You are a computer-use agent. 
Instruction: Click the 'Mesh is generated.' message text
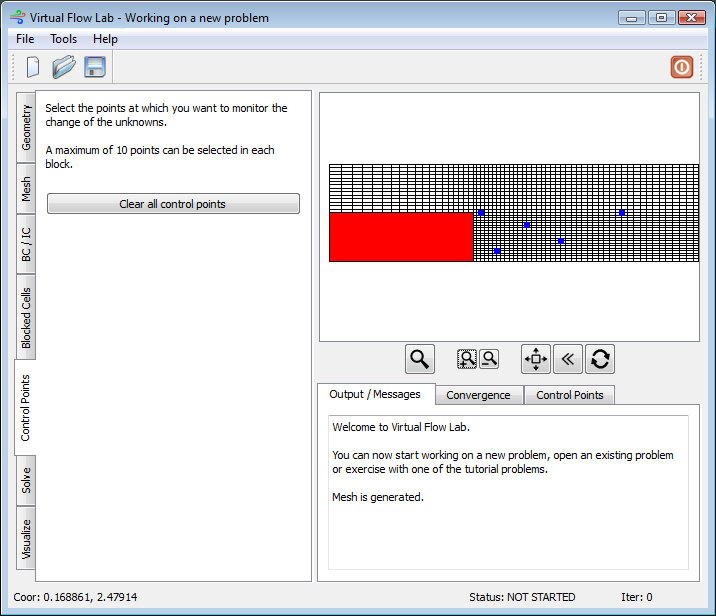(378, 497)
